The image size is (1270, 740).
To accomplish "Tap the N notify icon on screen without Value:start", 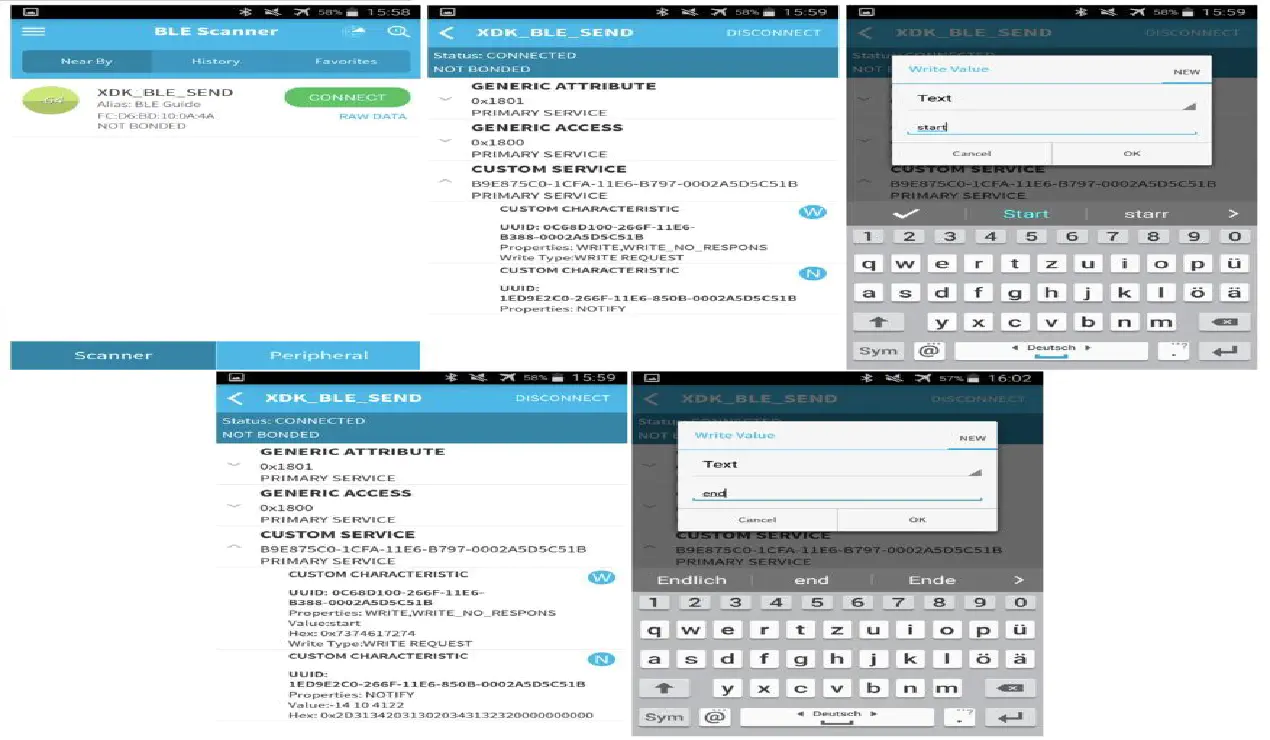I will coord(812,274).
